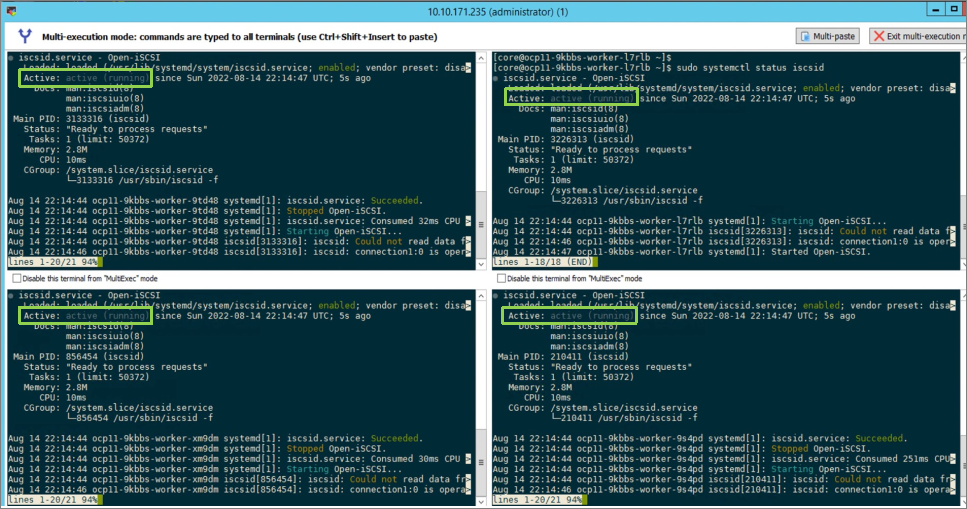Image resolution: width=967 pixels, height=509 pixels.
Task: Click the scrollbar thumb in the worker-xm9dm terminal
Action: 481,462
